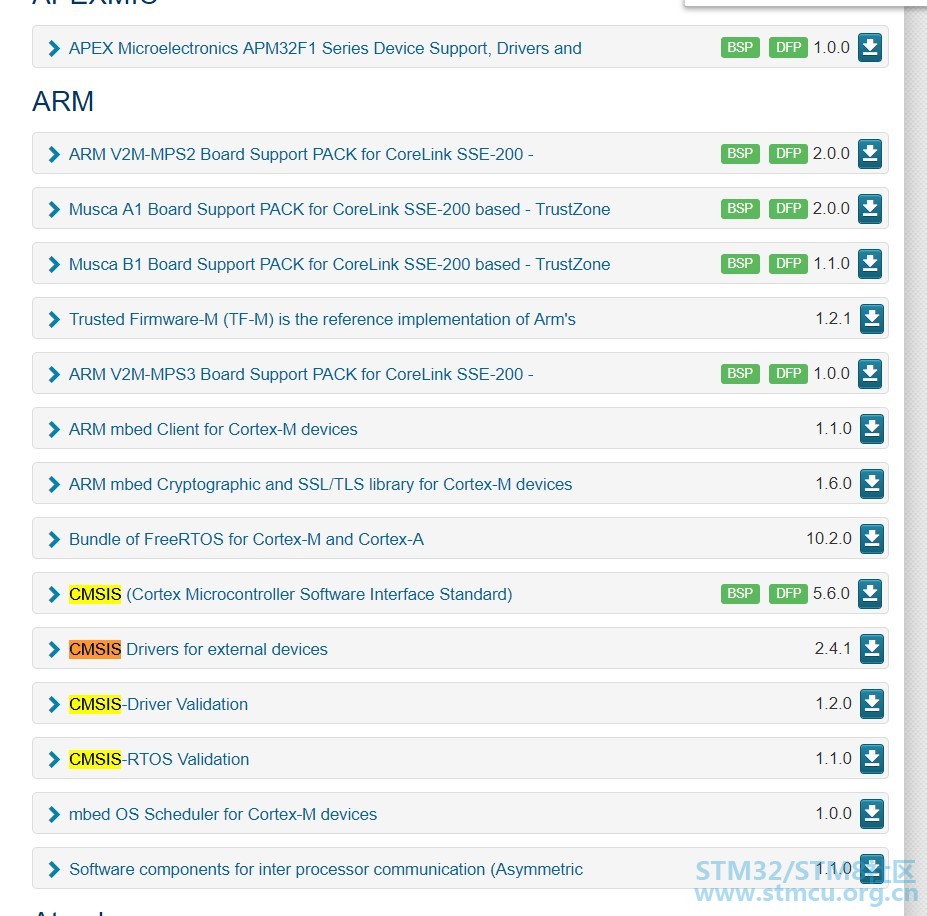Expand CMSIS Drivers for external devices
927x916 pixels.
tap(54, 649)
